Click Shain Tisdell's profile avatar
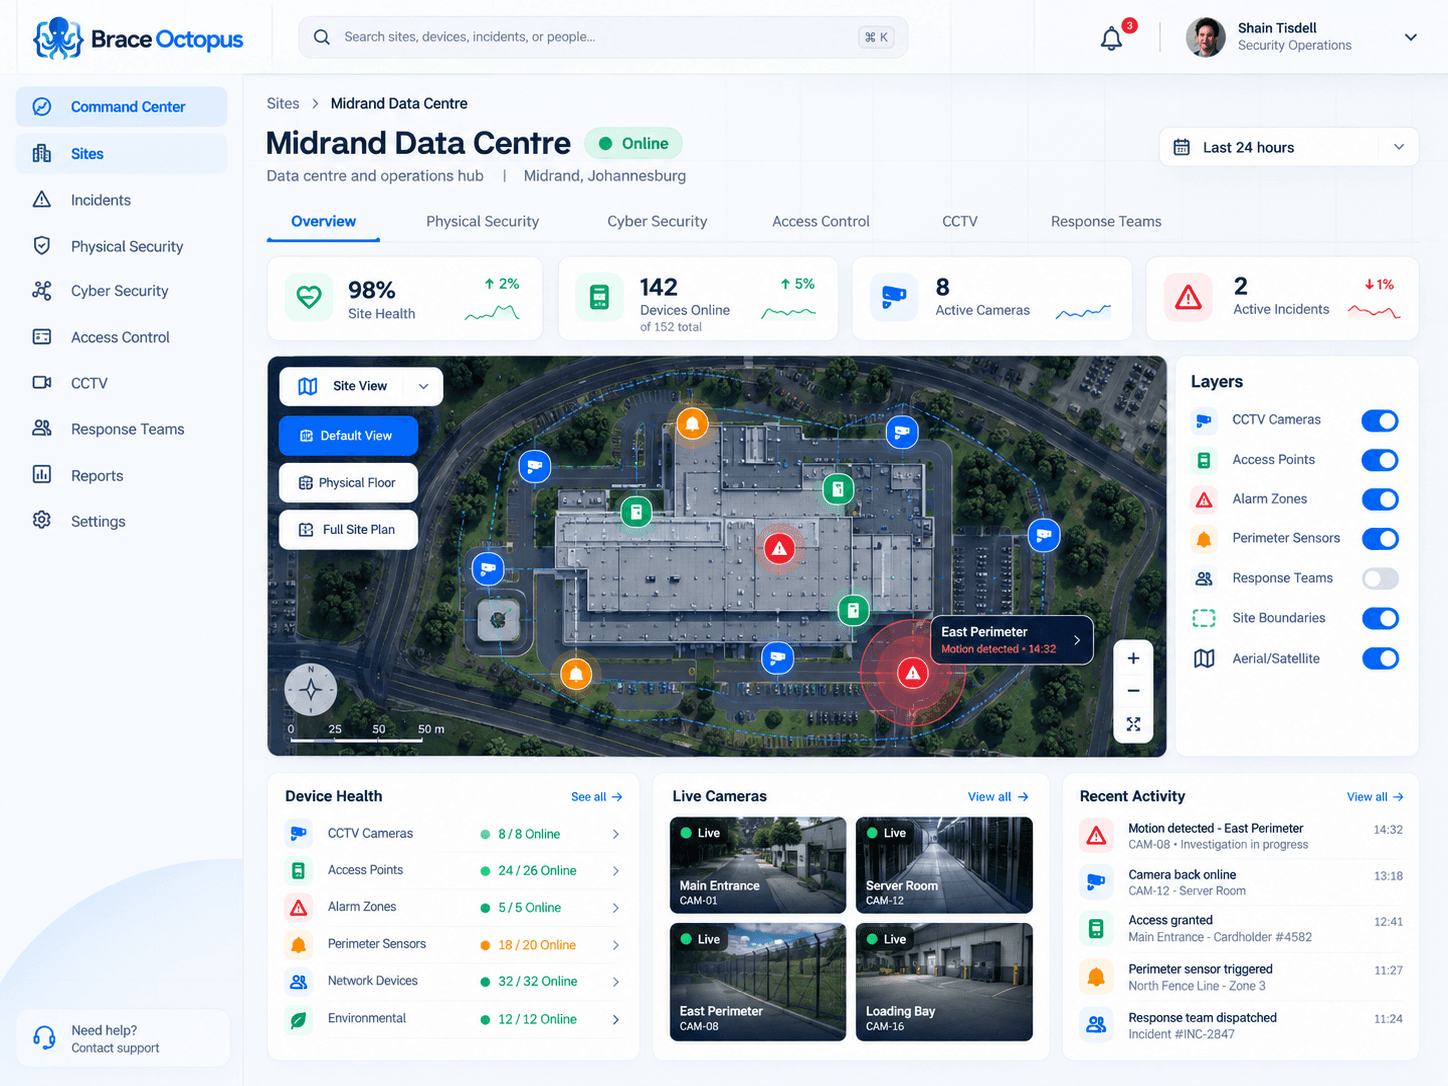1448x1086 pixels. point(1205,37)
